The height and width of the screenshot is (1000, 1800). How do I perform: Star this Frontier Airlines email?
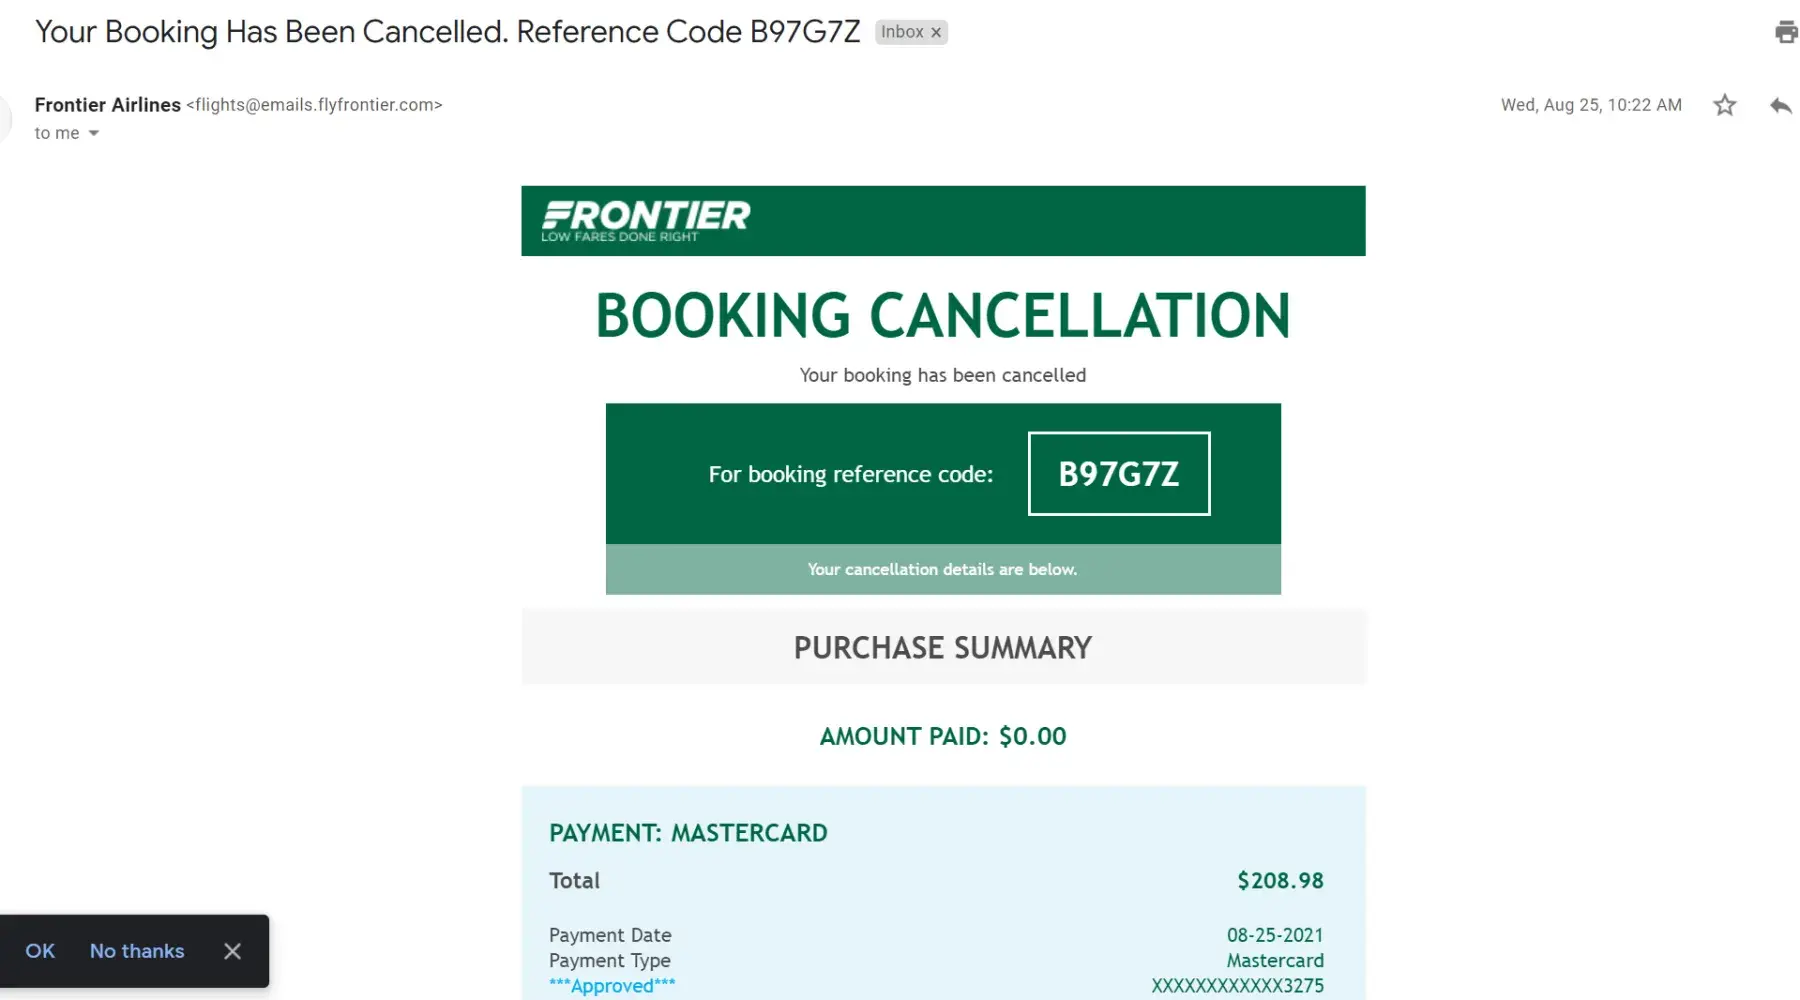coord(1725,105)
